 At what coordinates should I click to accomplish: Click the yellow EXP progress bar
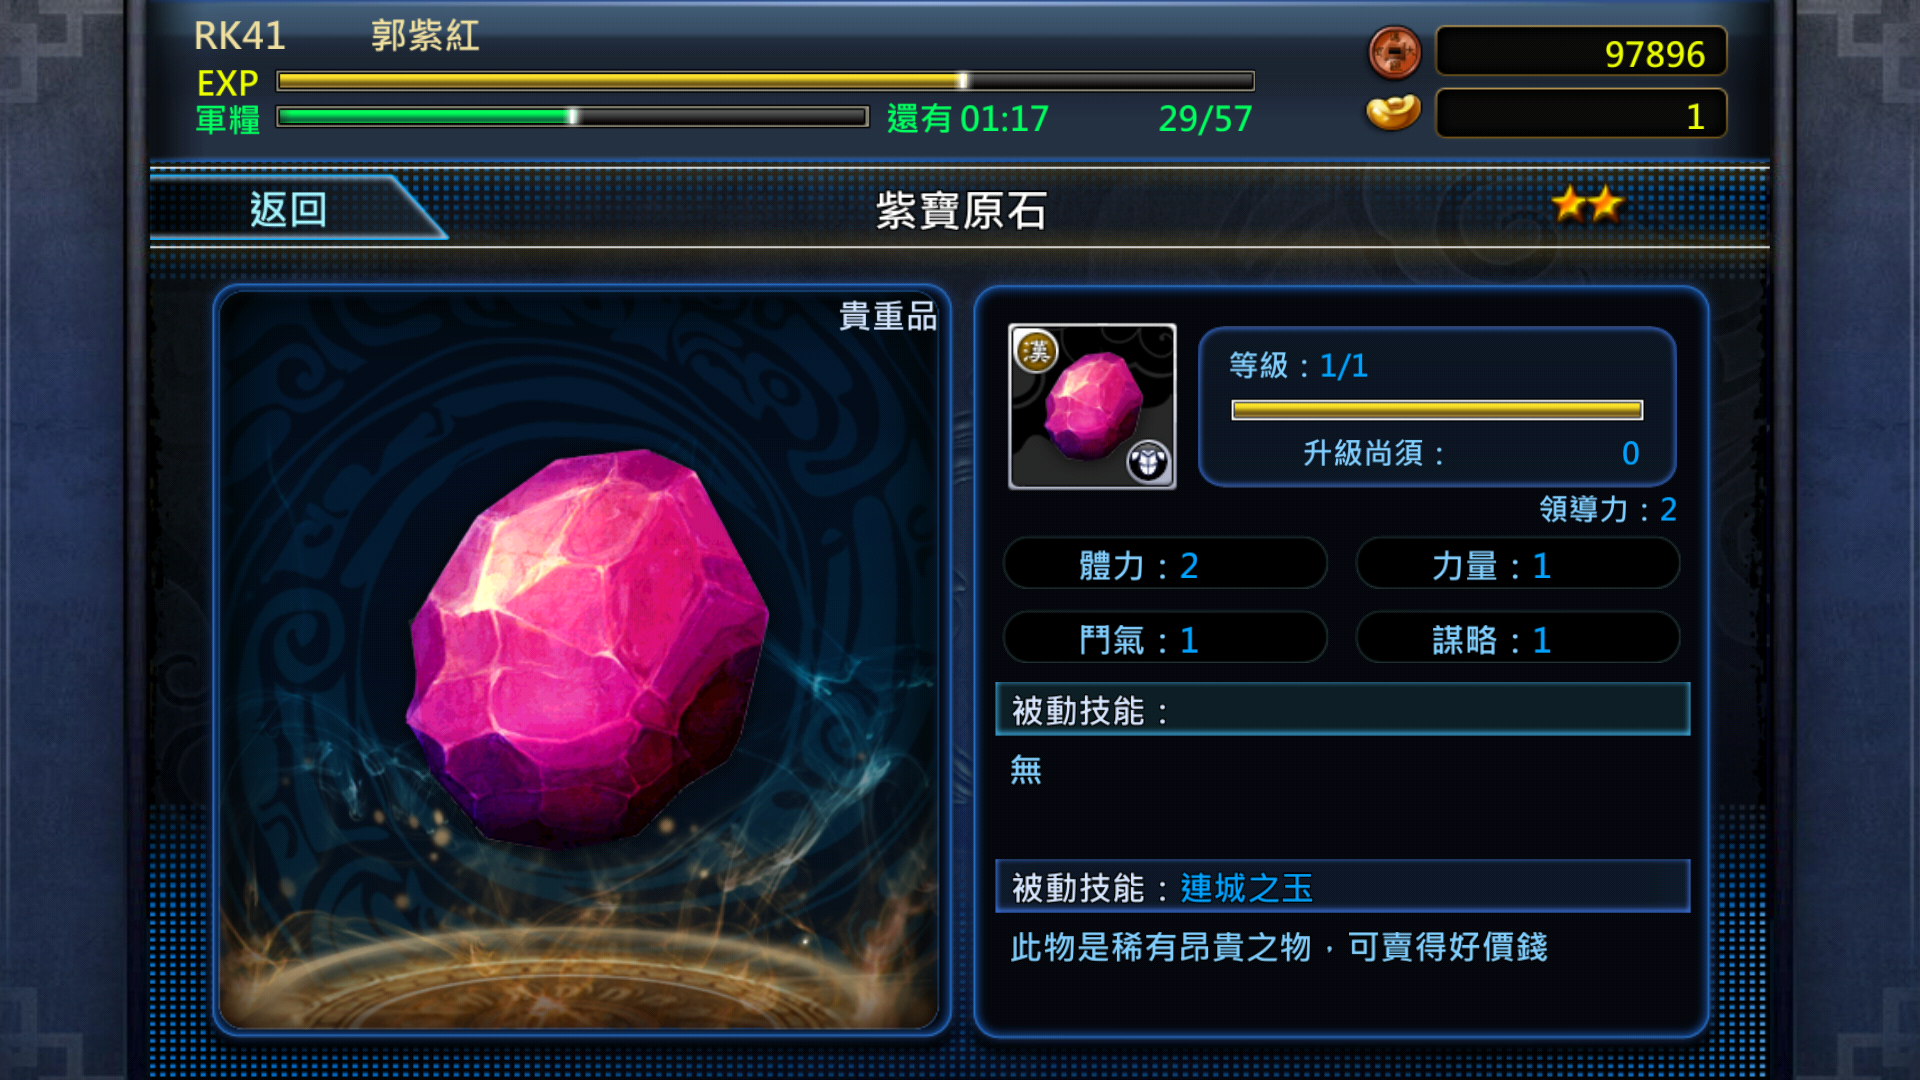click(x=765, y=81)
